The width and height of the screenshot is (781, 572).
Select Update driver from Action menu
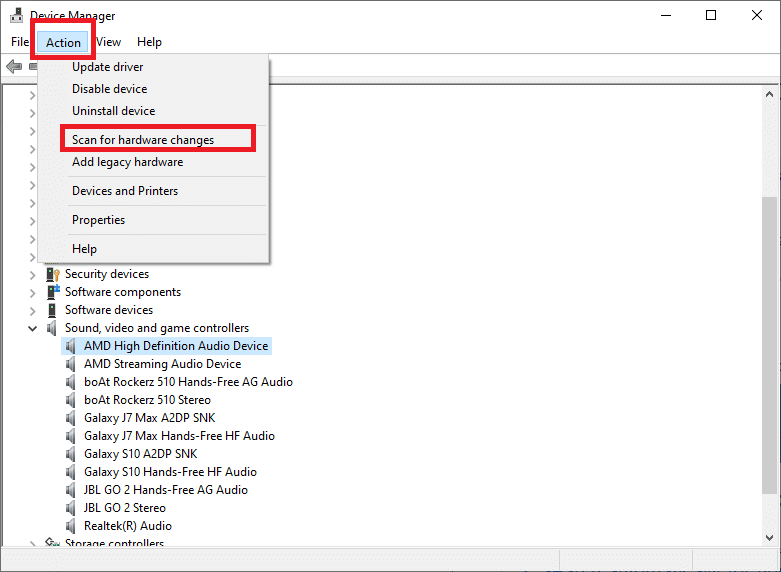[x=107, y=67]
